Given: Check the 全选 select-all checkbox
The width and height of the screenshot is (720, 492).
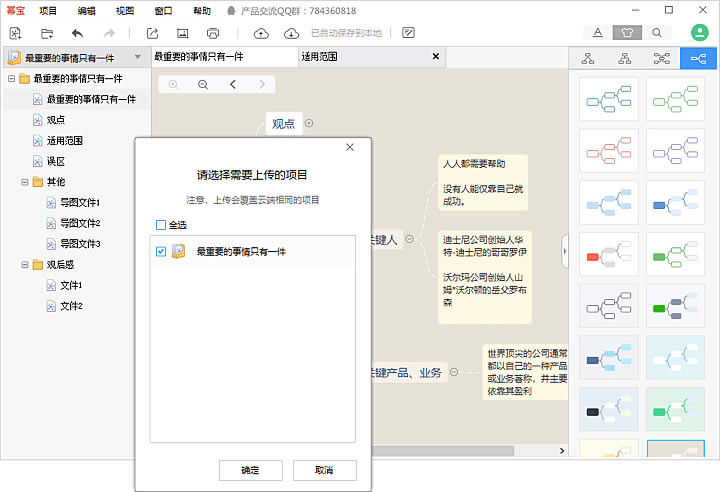Looking at the screenshot, I should [x=161, y=225].
